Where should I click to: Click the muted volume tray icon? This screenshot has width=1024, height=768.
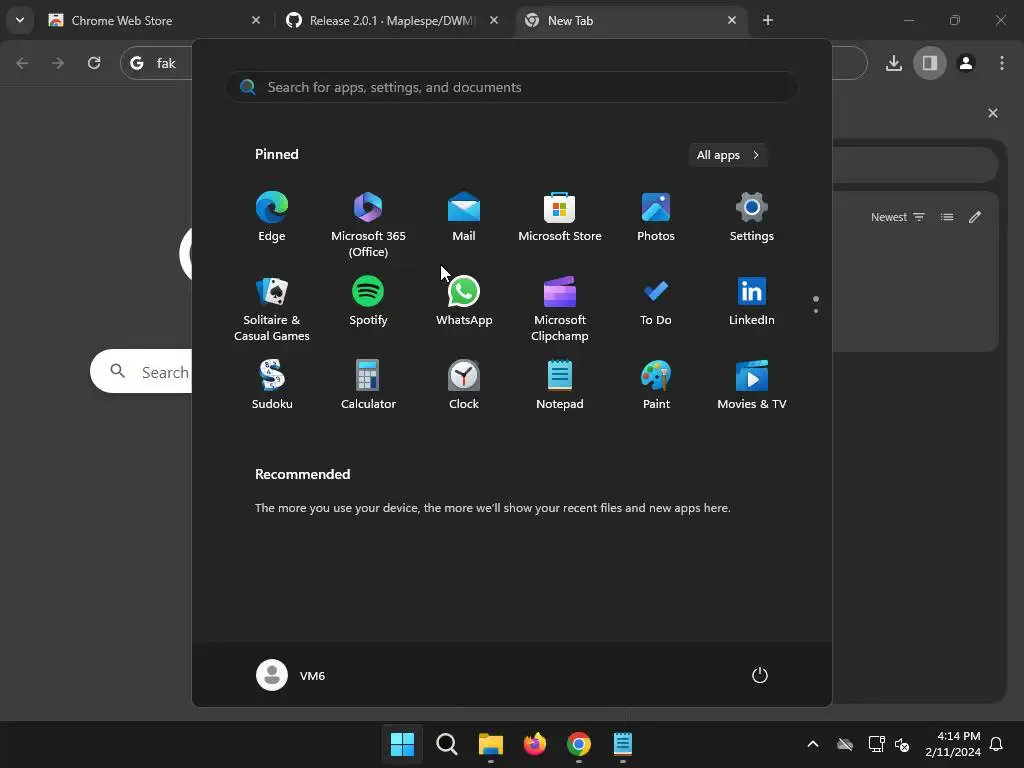[x=902, y=744]
